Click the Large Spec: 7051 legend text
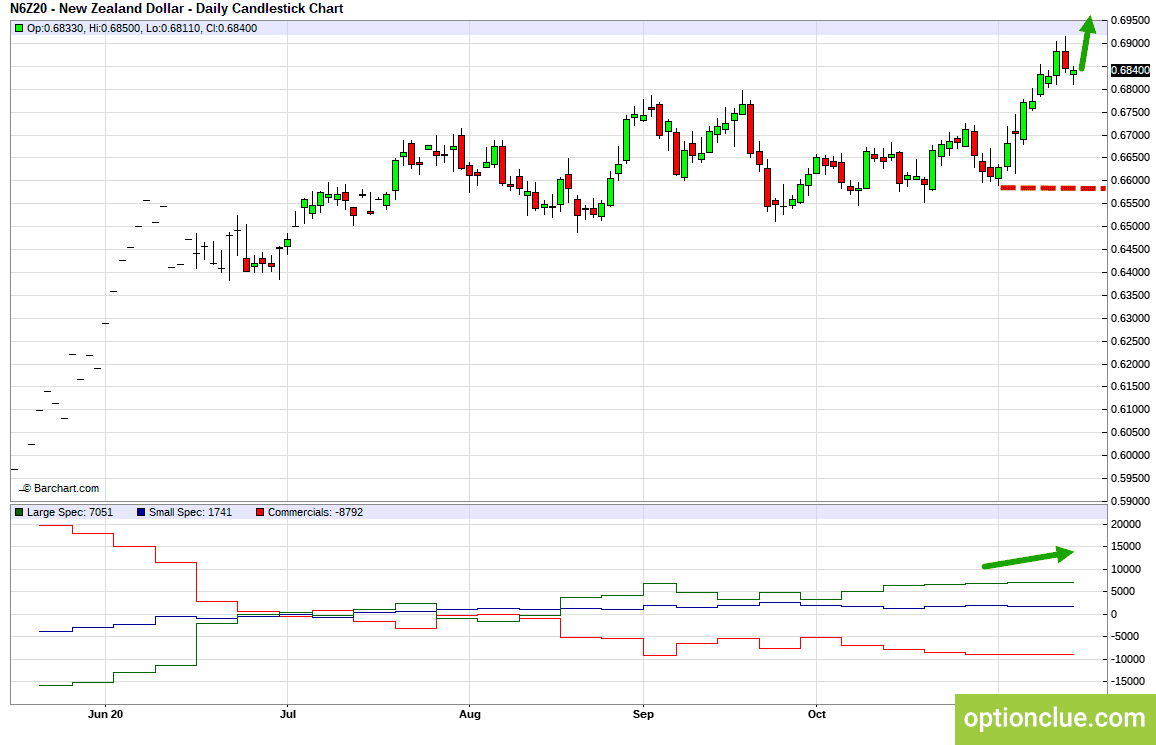This screenshot has width=1156, height=745. click(x=70, y=512)
